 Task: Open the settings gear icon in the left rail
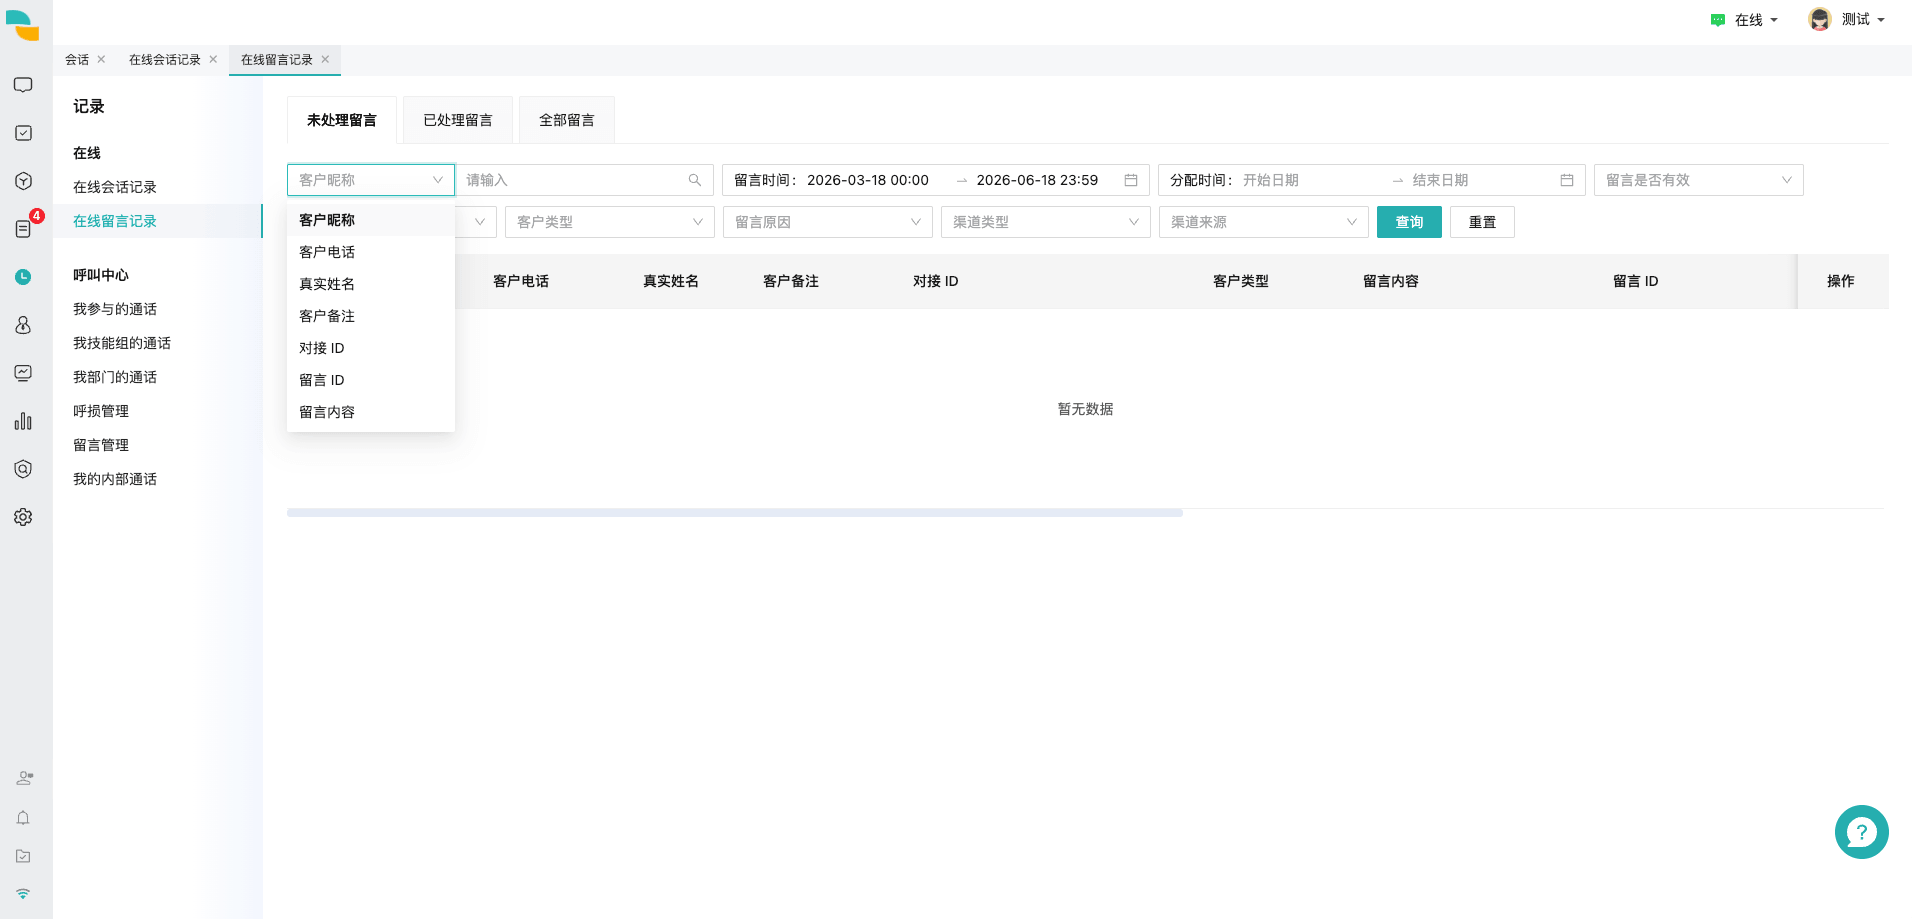tap(23, 517)
